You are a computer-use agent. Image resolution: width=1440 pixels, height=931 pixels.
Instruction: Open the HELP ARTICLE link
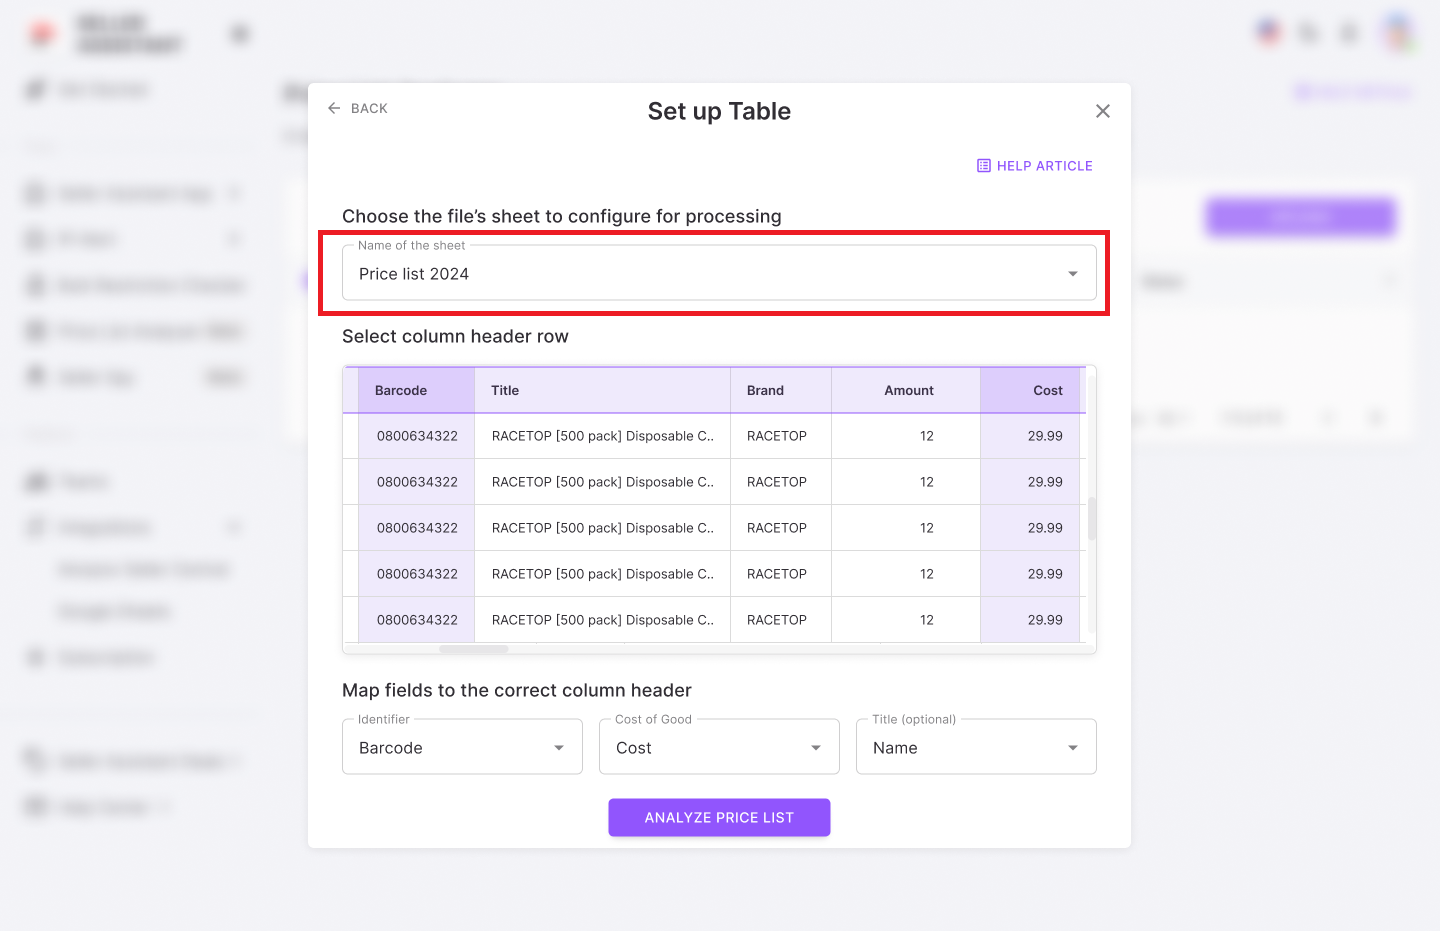click(x=1044, y=166)
